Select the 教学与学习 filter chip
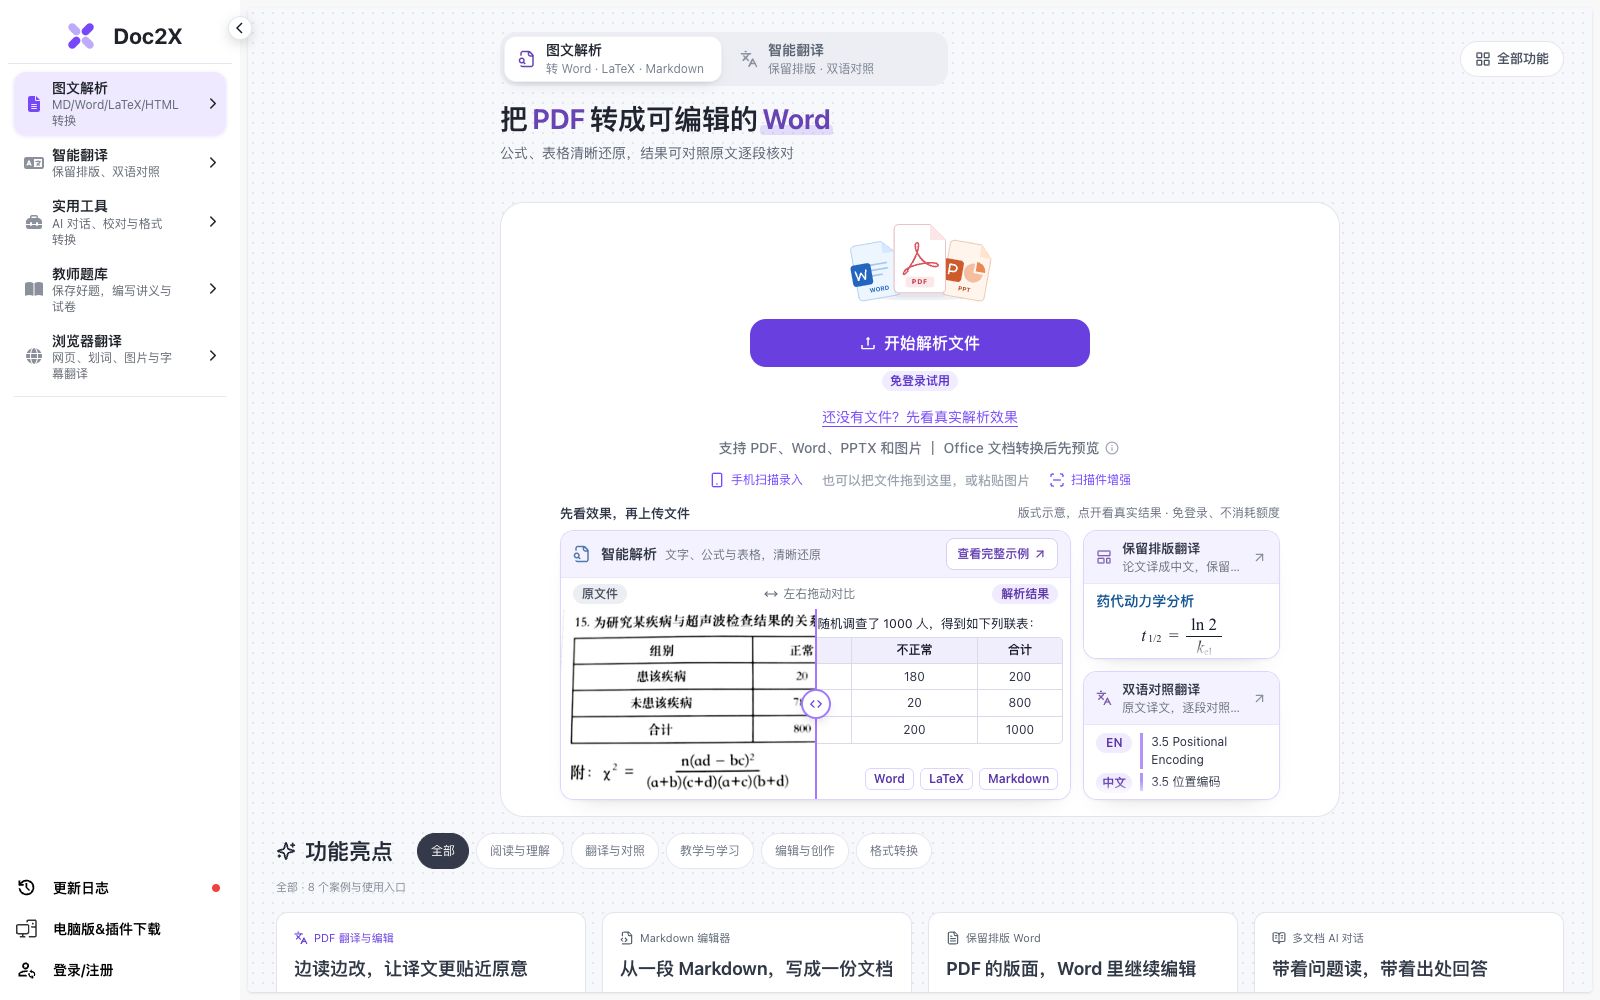 [x=710, y=851]
